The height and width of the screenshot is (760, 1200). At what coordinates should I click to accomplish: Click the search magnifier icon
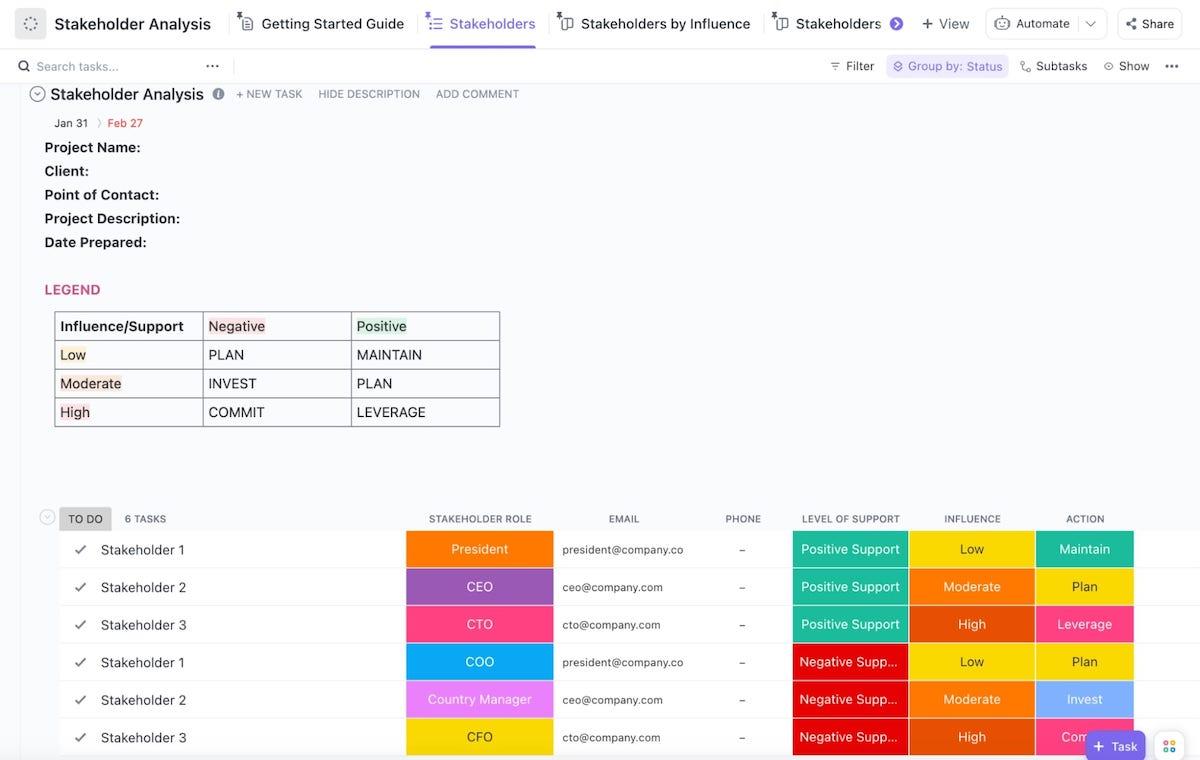point(24,67)
